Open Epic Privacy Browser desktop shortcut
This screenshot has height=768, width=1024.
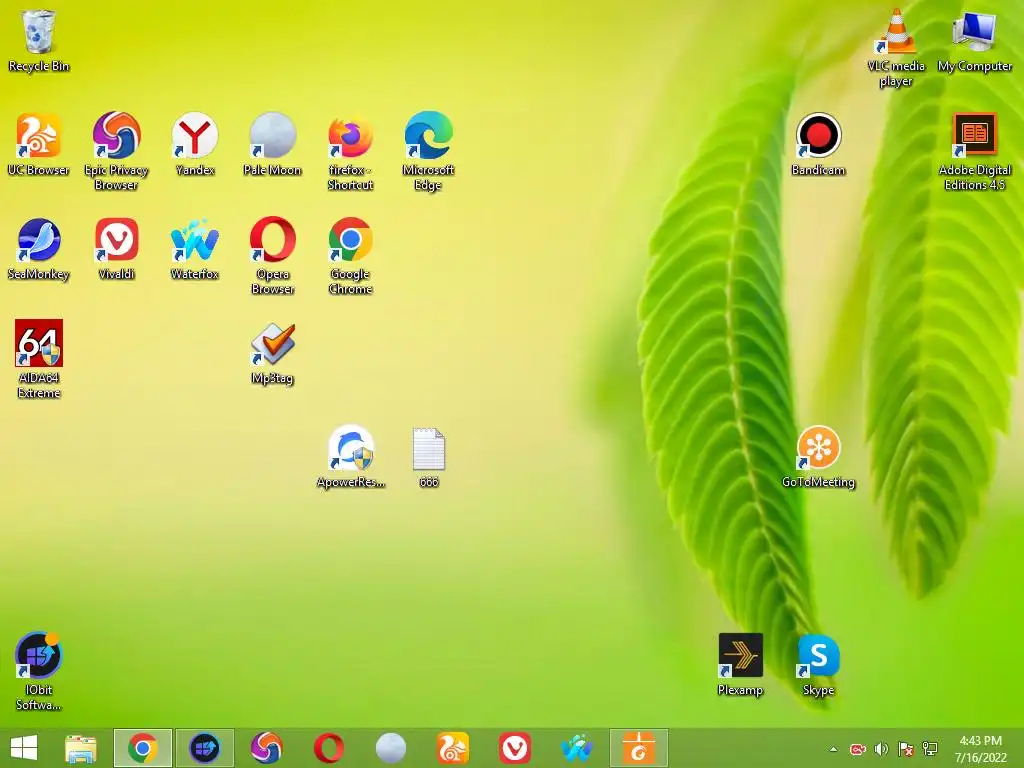click(x=116, y=151)
